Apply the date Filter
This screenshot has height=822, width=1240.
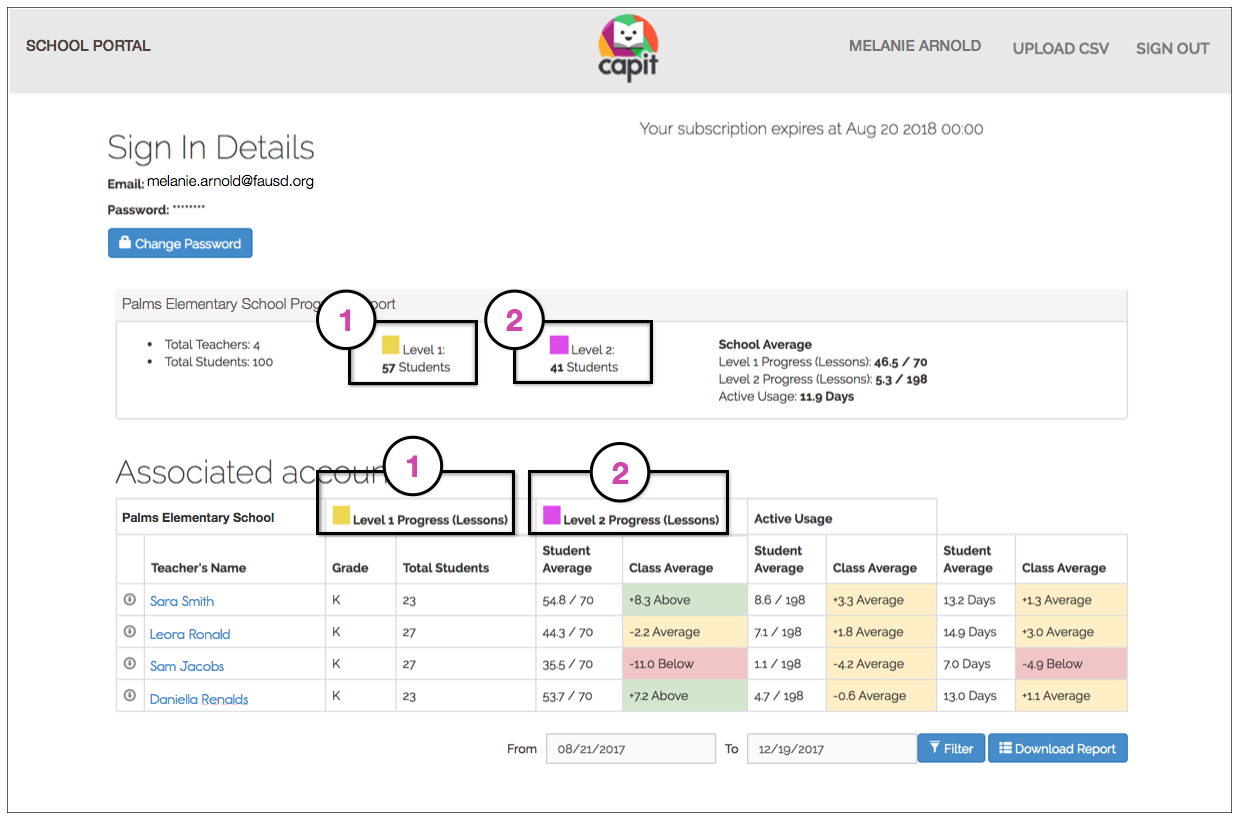click(x=951, y=747)
